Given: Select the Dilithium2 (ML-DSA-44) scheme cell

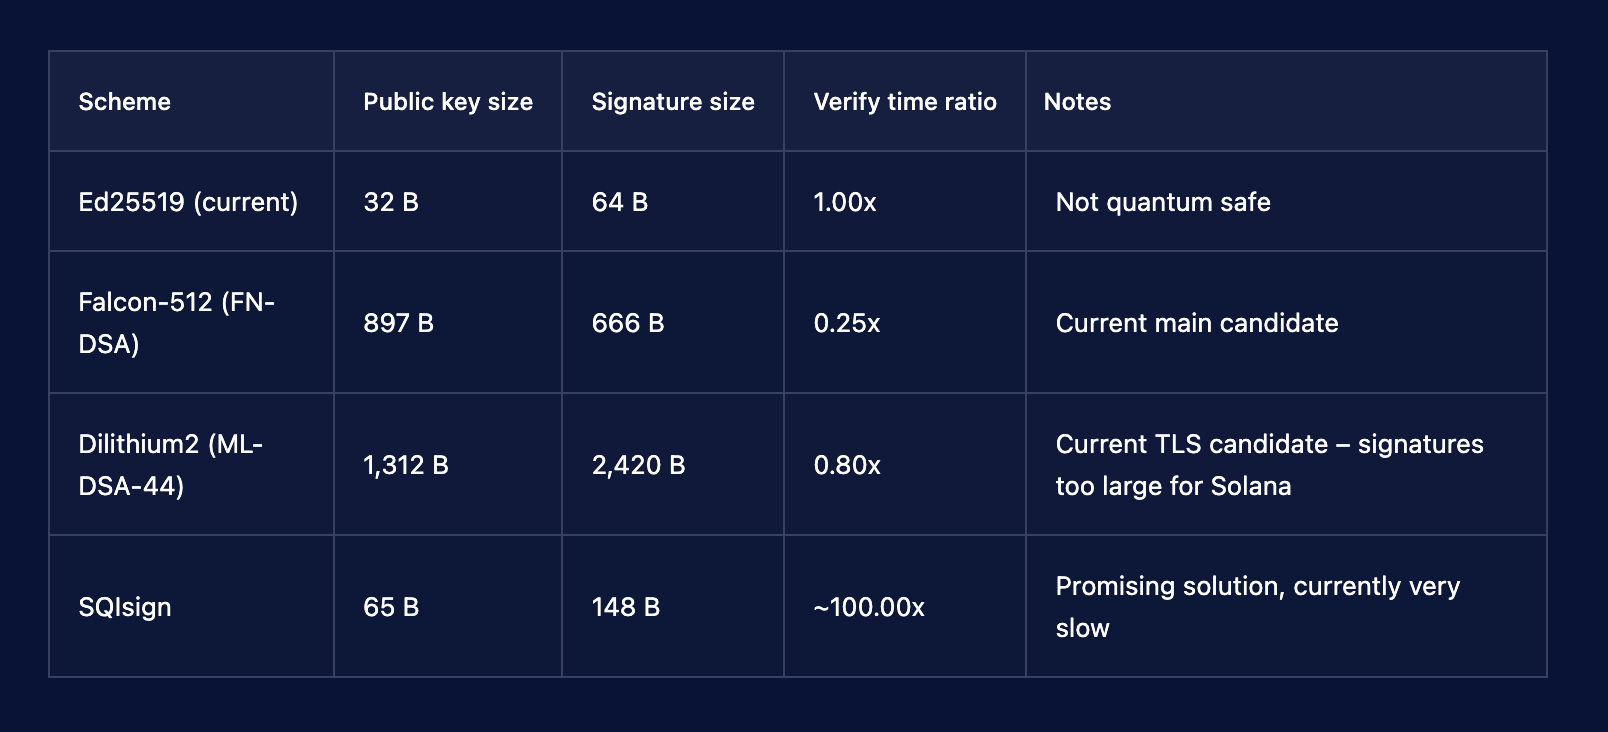Looking at the screenshot, I should pos(170,464).
